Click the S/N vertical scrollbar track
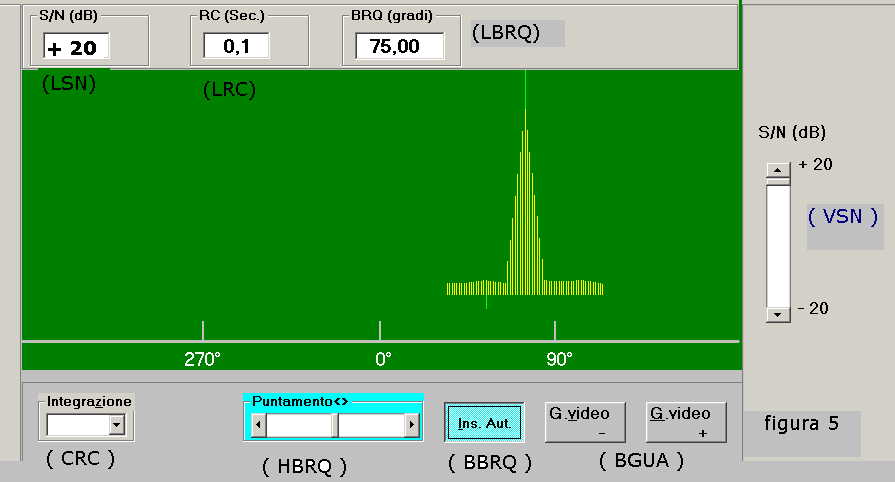The image size is (895, 482). click(777, 241)
